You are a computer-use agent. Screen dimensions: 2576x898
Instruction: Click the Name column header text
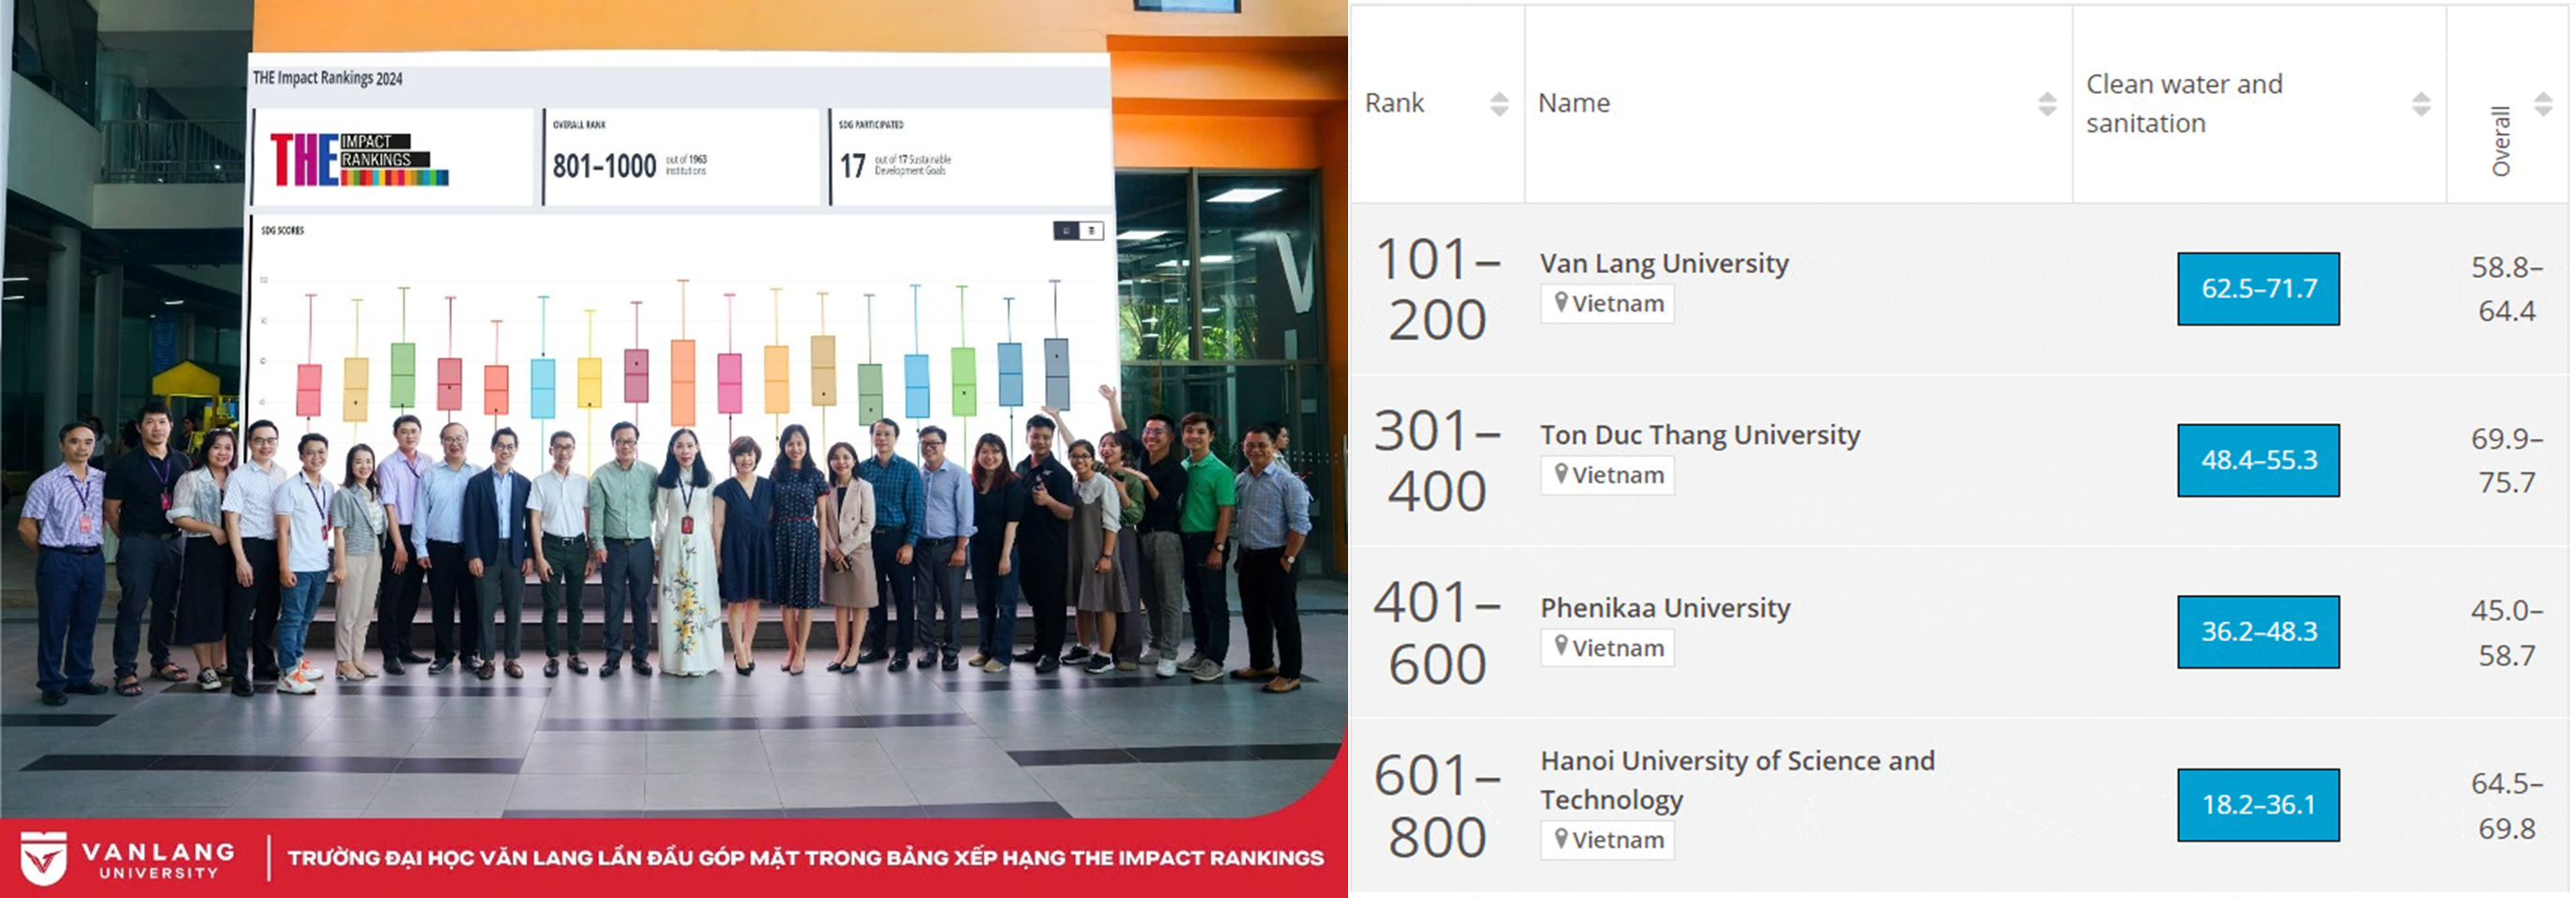pos(1574,103)
